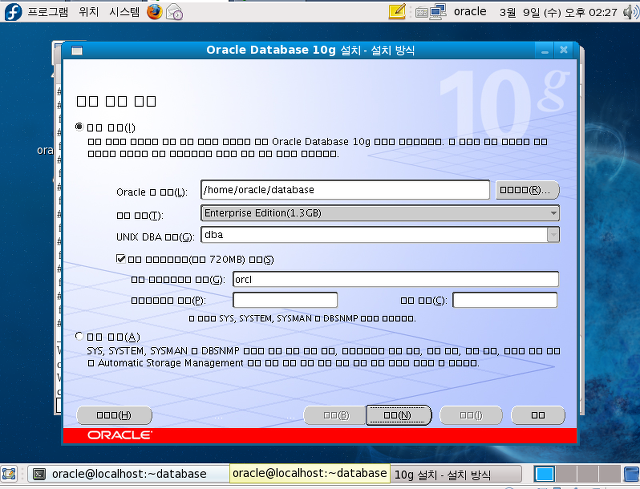Select the third workspace in switcher
Image resolution: width=640 pixels, height=489 pixels.
click(588, 474)
